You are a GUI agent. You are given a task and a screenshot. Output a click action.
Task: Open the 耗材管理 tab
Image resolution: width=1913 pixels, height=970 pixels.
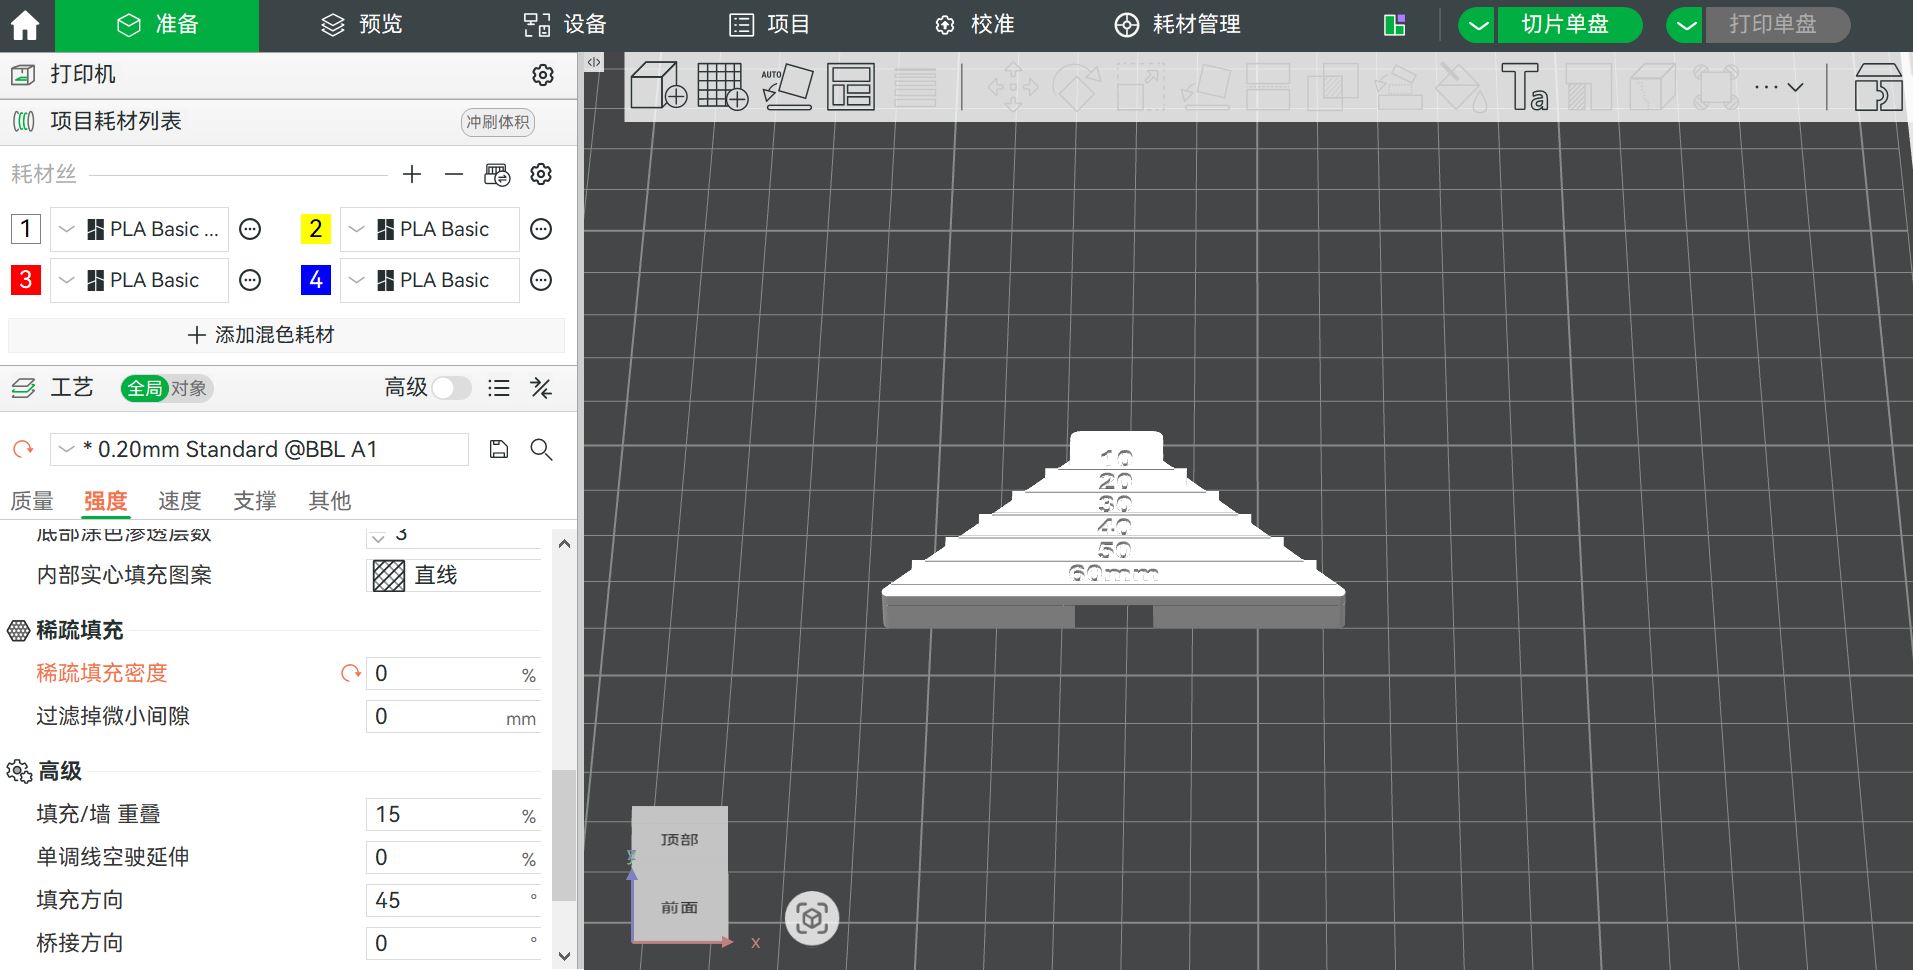click(1177, 25)
